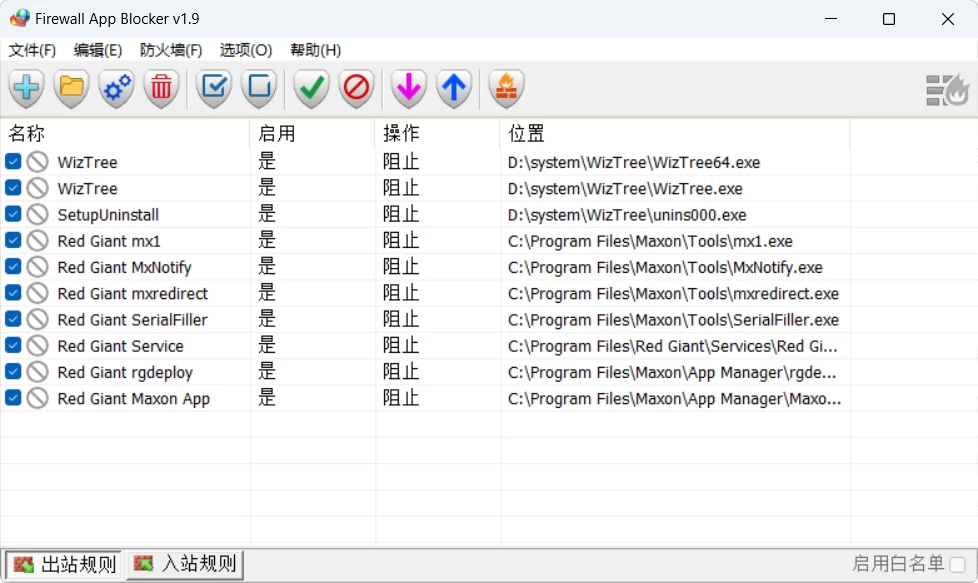978x583 pixels.
Task: Click 是 in the Red Giant mx1 row
Action: (x=267, y=241)
